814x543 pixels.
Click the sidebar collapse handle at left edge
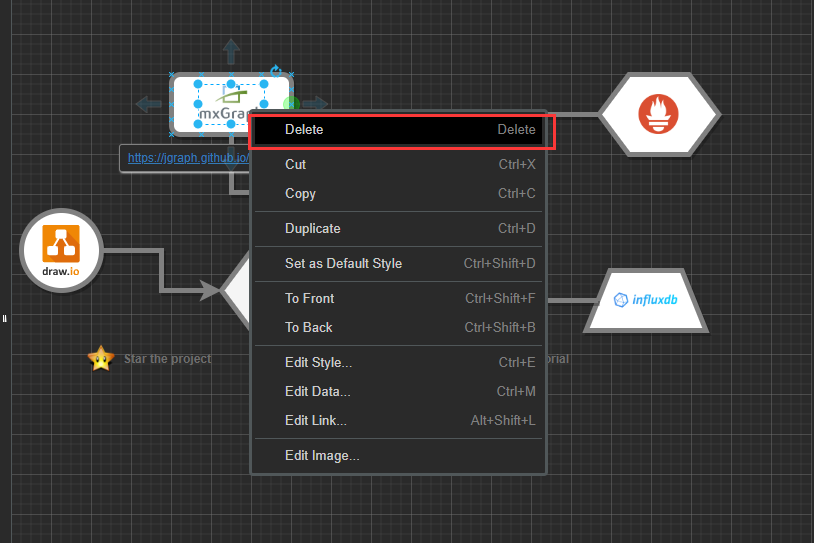[x=5, y=319]
